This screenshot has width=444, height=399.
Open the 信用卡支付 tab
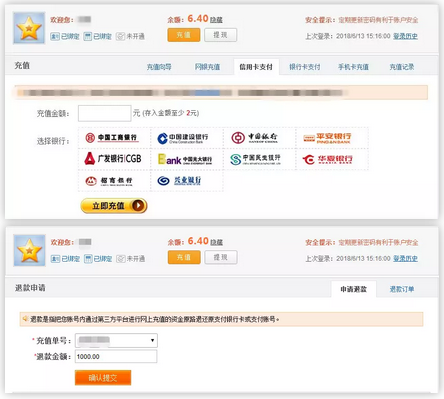pyautogui.click(x=256, y=67)
